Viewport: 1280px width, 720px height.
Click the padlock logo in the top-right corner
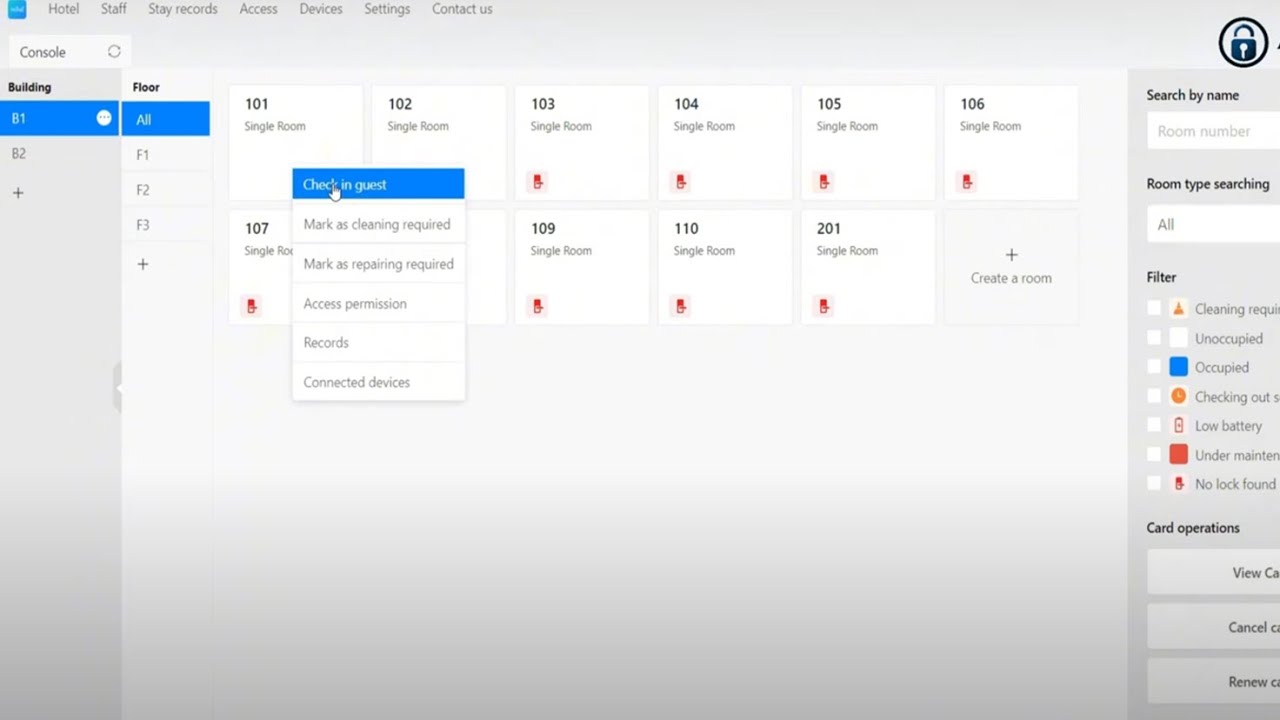click(1243, 42)
